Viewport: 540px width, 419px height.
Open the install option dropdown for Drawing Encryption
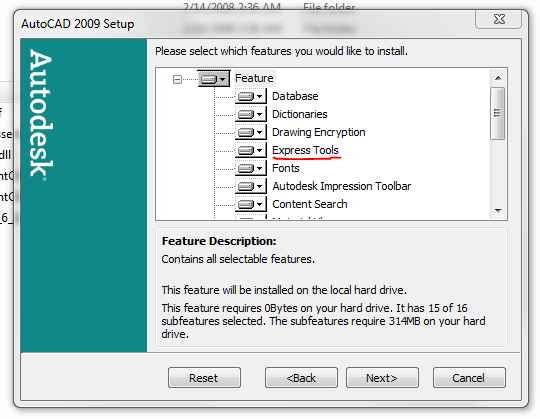click(251, 132)
